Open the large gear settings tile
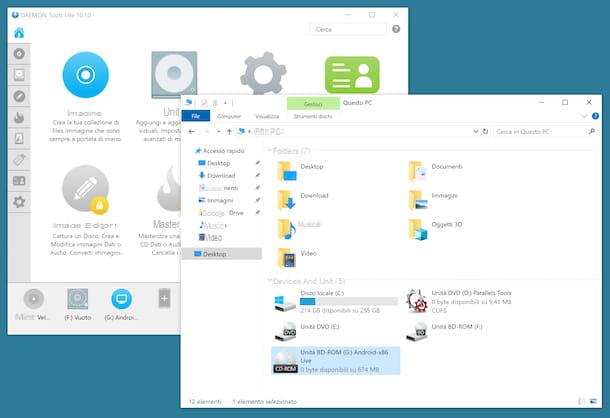The image size is (610, 418). coord(263,74)
